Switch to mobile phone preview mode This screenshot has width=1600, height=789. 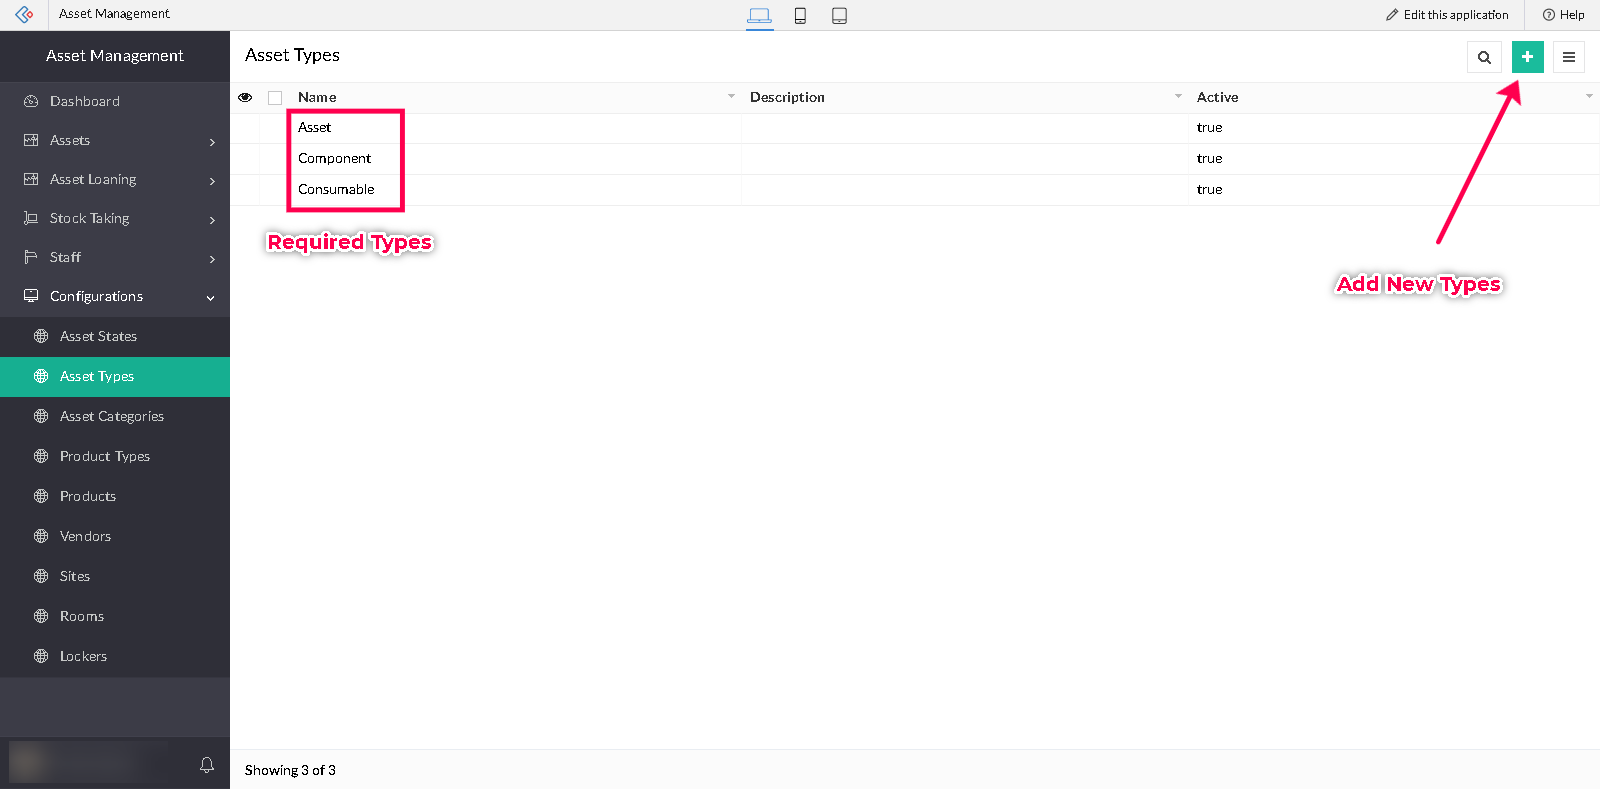pyautogui.click(x=800, y=15)
